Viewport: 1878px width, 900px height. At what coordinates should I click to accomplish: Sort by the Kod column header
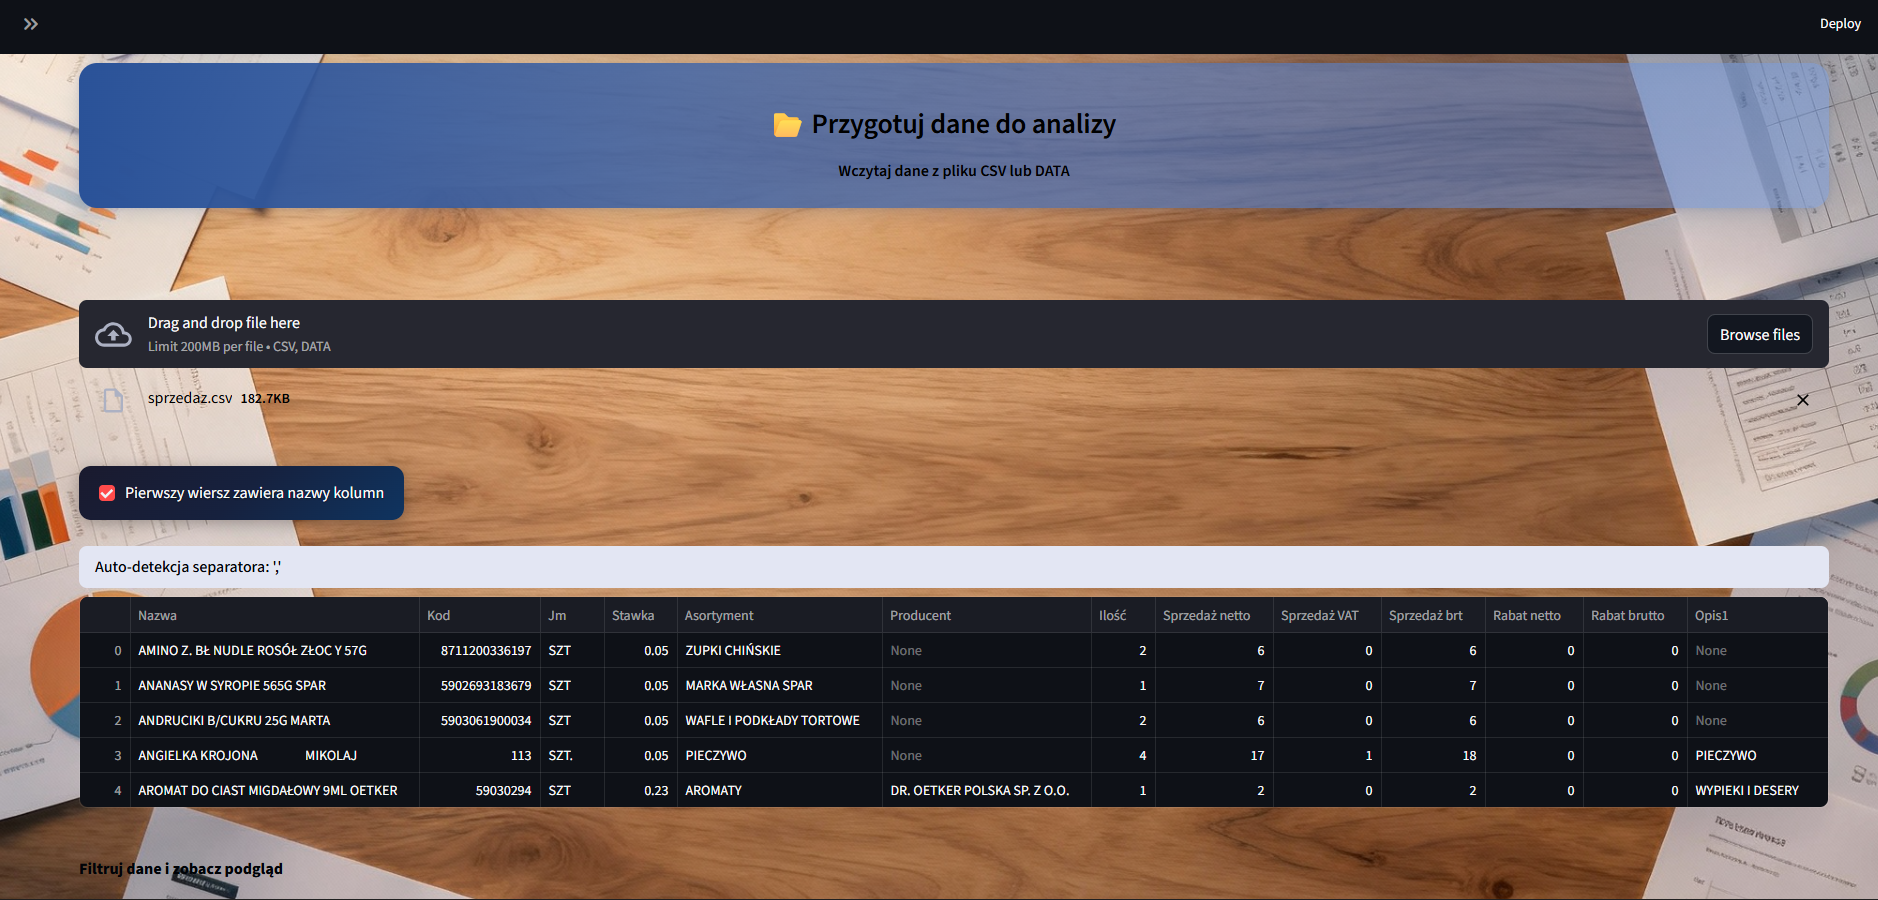479,615
